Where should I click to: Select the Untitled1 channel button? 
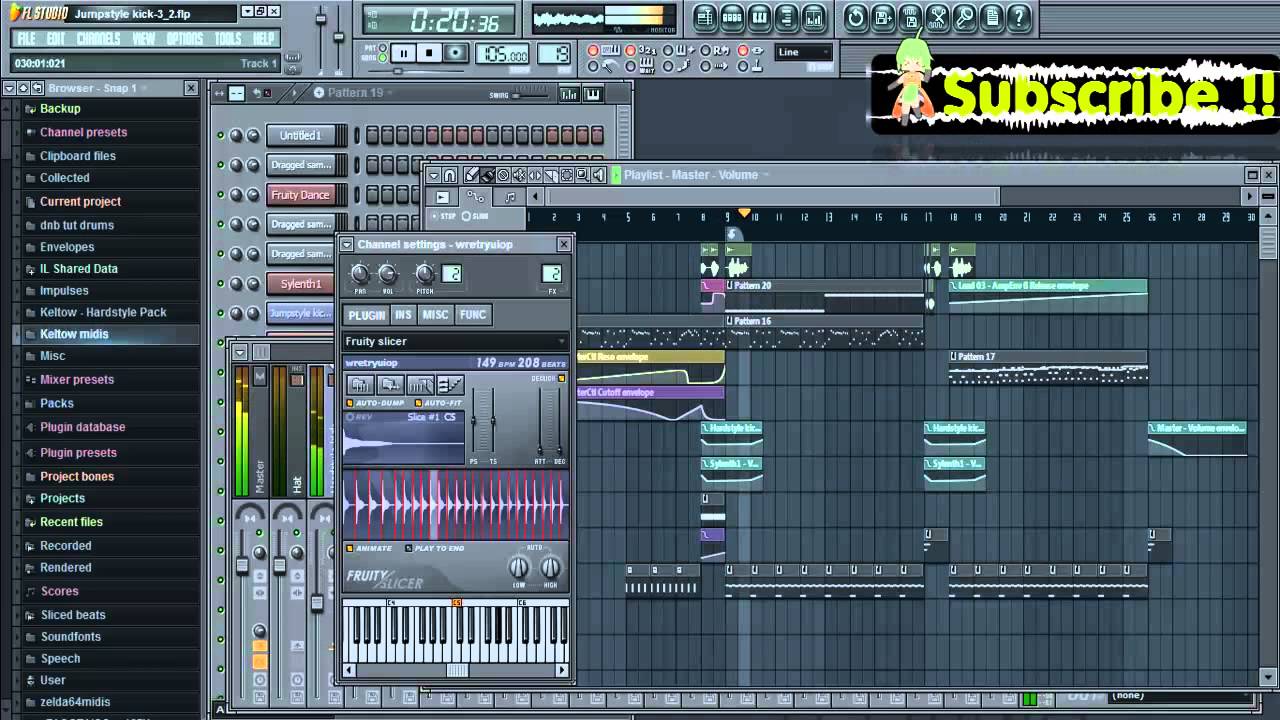click(300, 135)
